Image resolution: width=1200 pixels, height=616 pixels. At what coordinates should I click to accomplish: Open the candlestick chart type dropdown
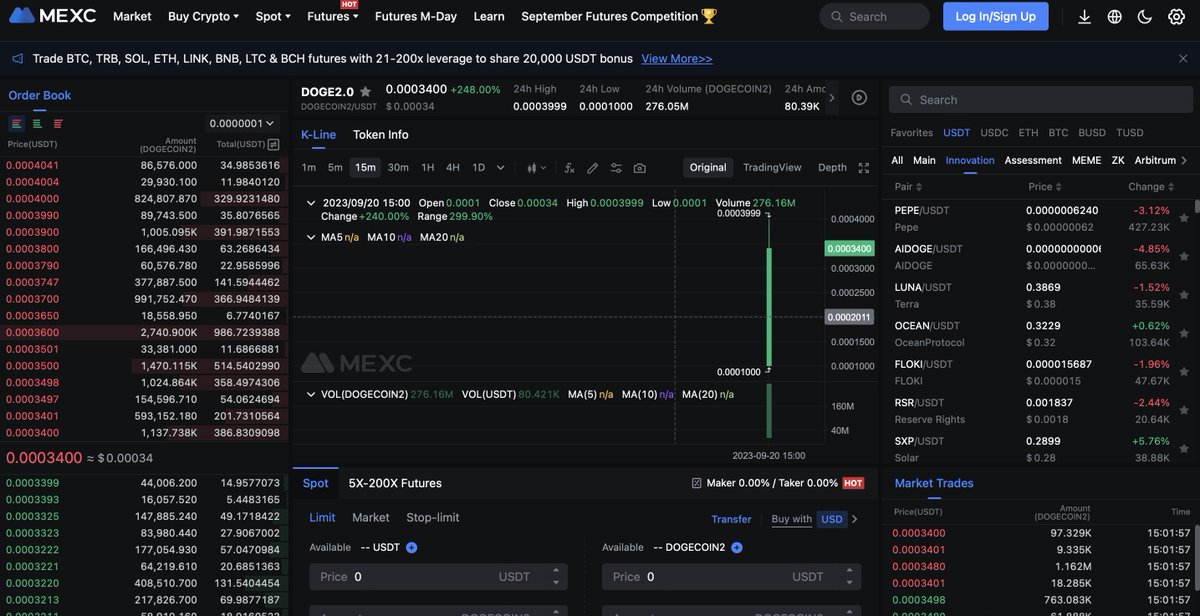(x=538, y=168)
